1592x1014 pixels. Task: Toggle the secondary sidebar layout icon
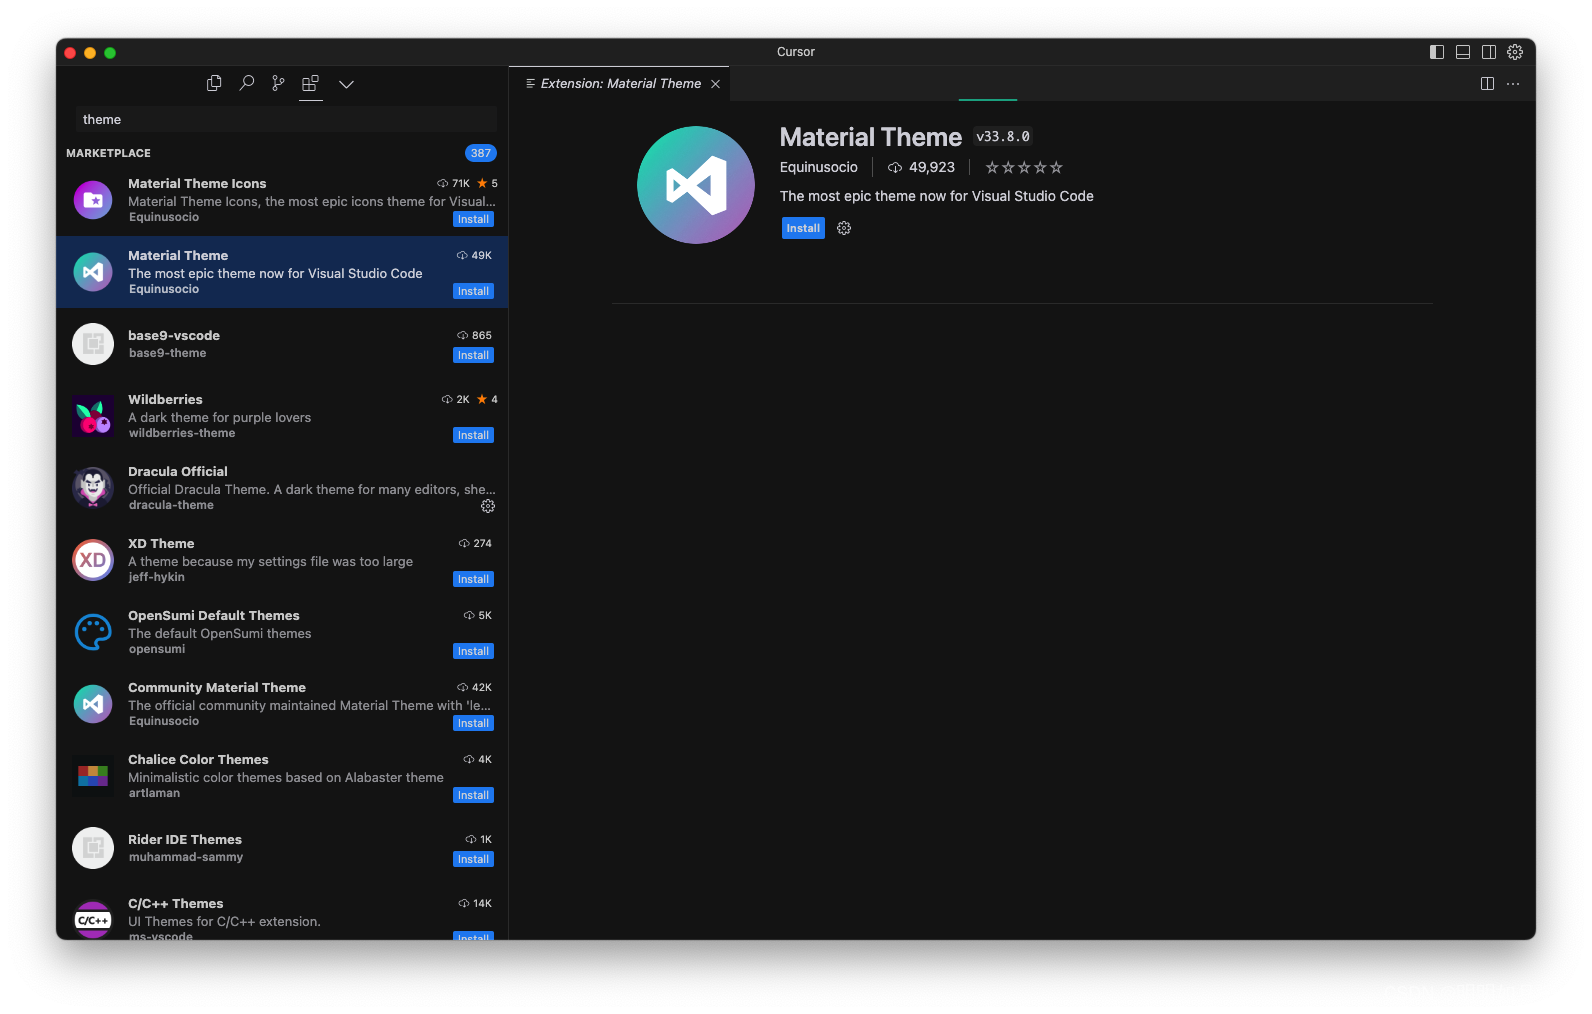[x=1489, y=52]
